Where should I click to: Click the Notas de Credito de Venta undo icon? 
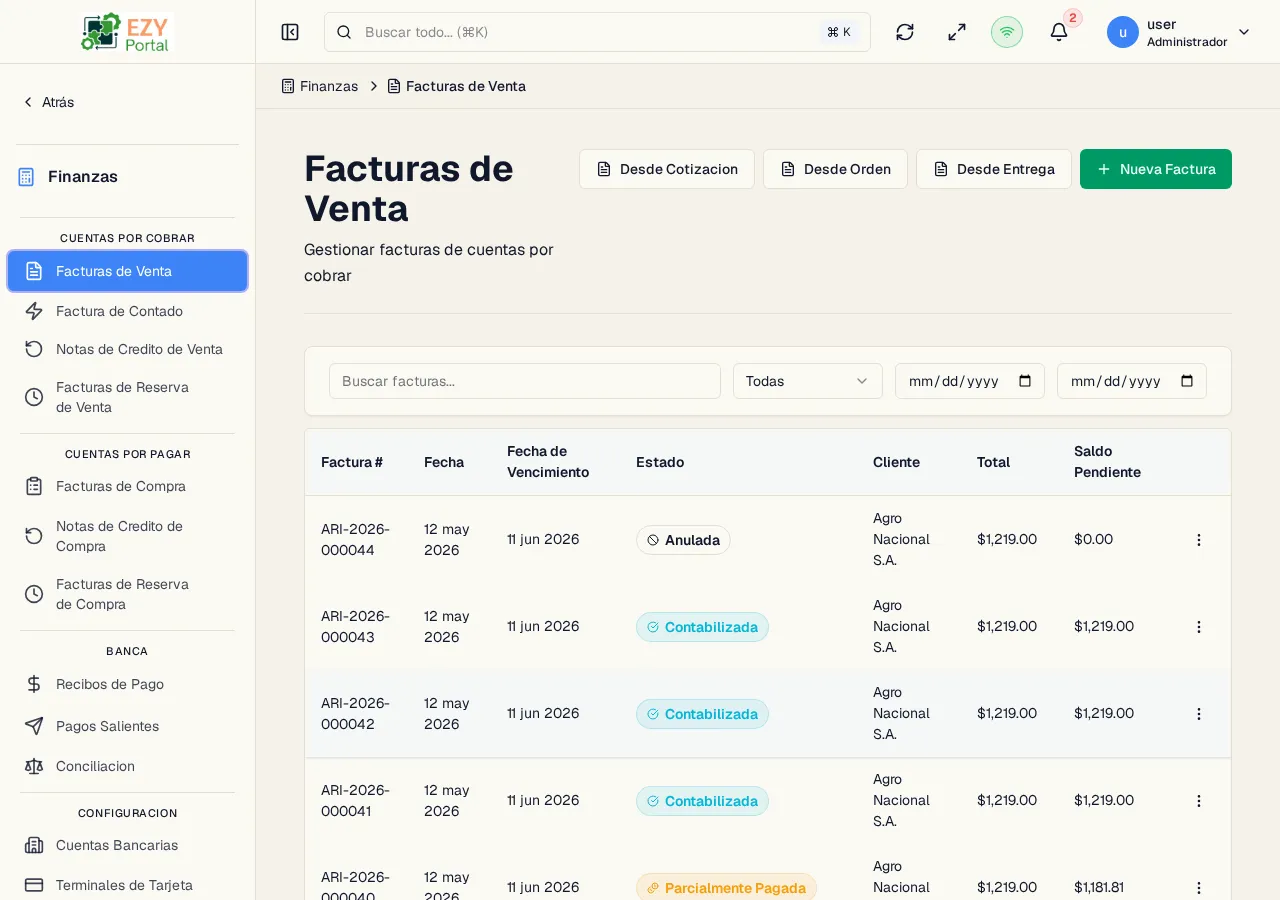click(34, 349)
